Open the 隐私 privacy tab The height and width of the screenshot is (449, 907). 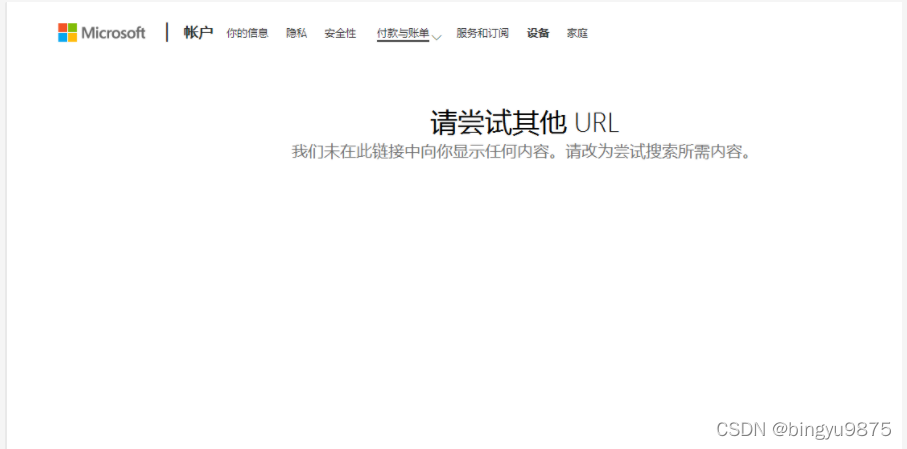click(x=297, y=34)
